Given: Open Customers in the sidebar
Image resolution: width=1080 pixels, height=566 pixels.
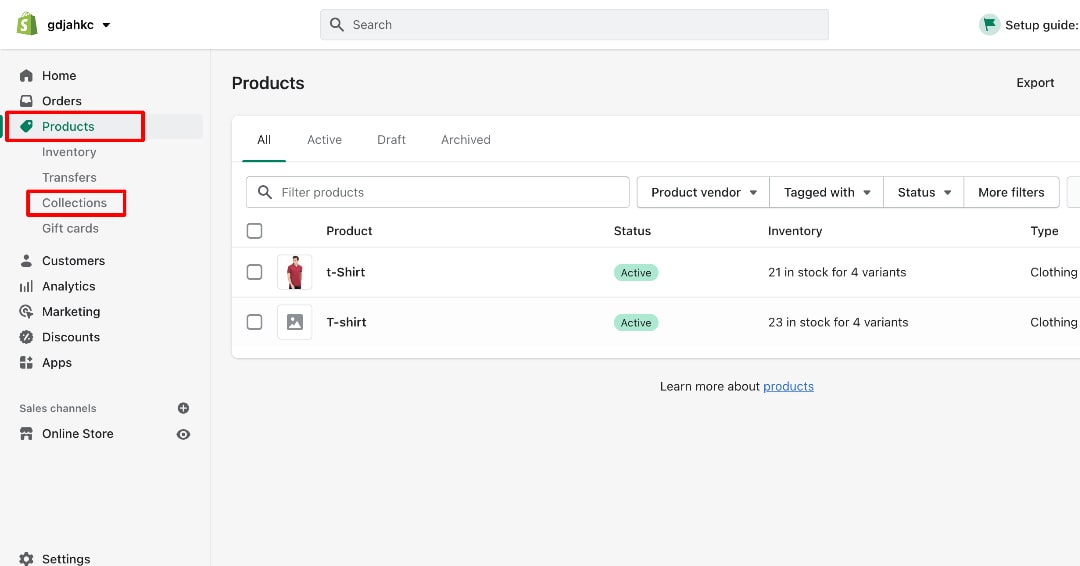Looking at the screenshot, I should pos(74,261).
